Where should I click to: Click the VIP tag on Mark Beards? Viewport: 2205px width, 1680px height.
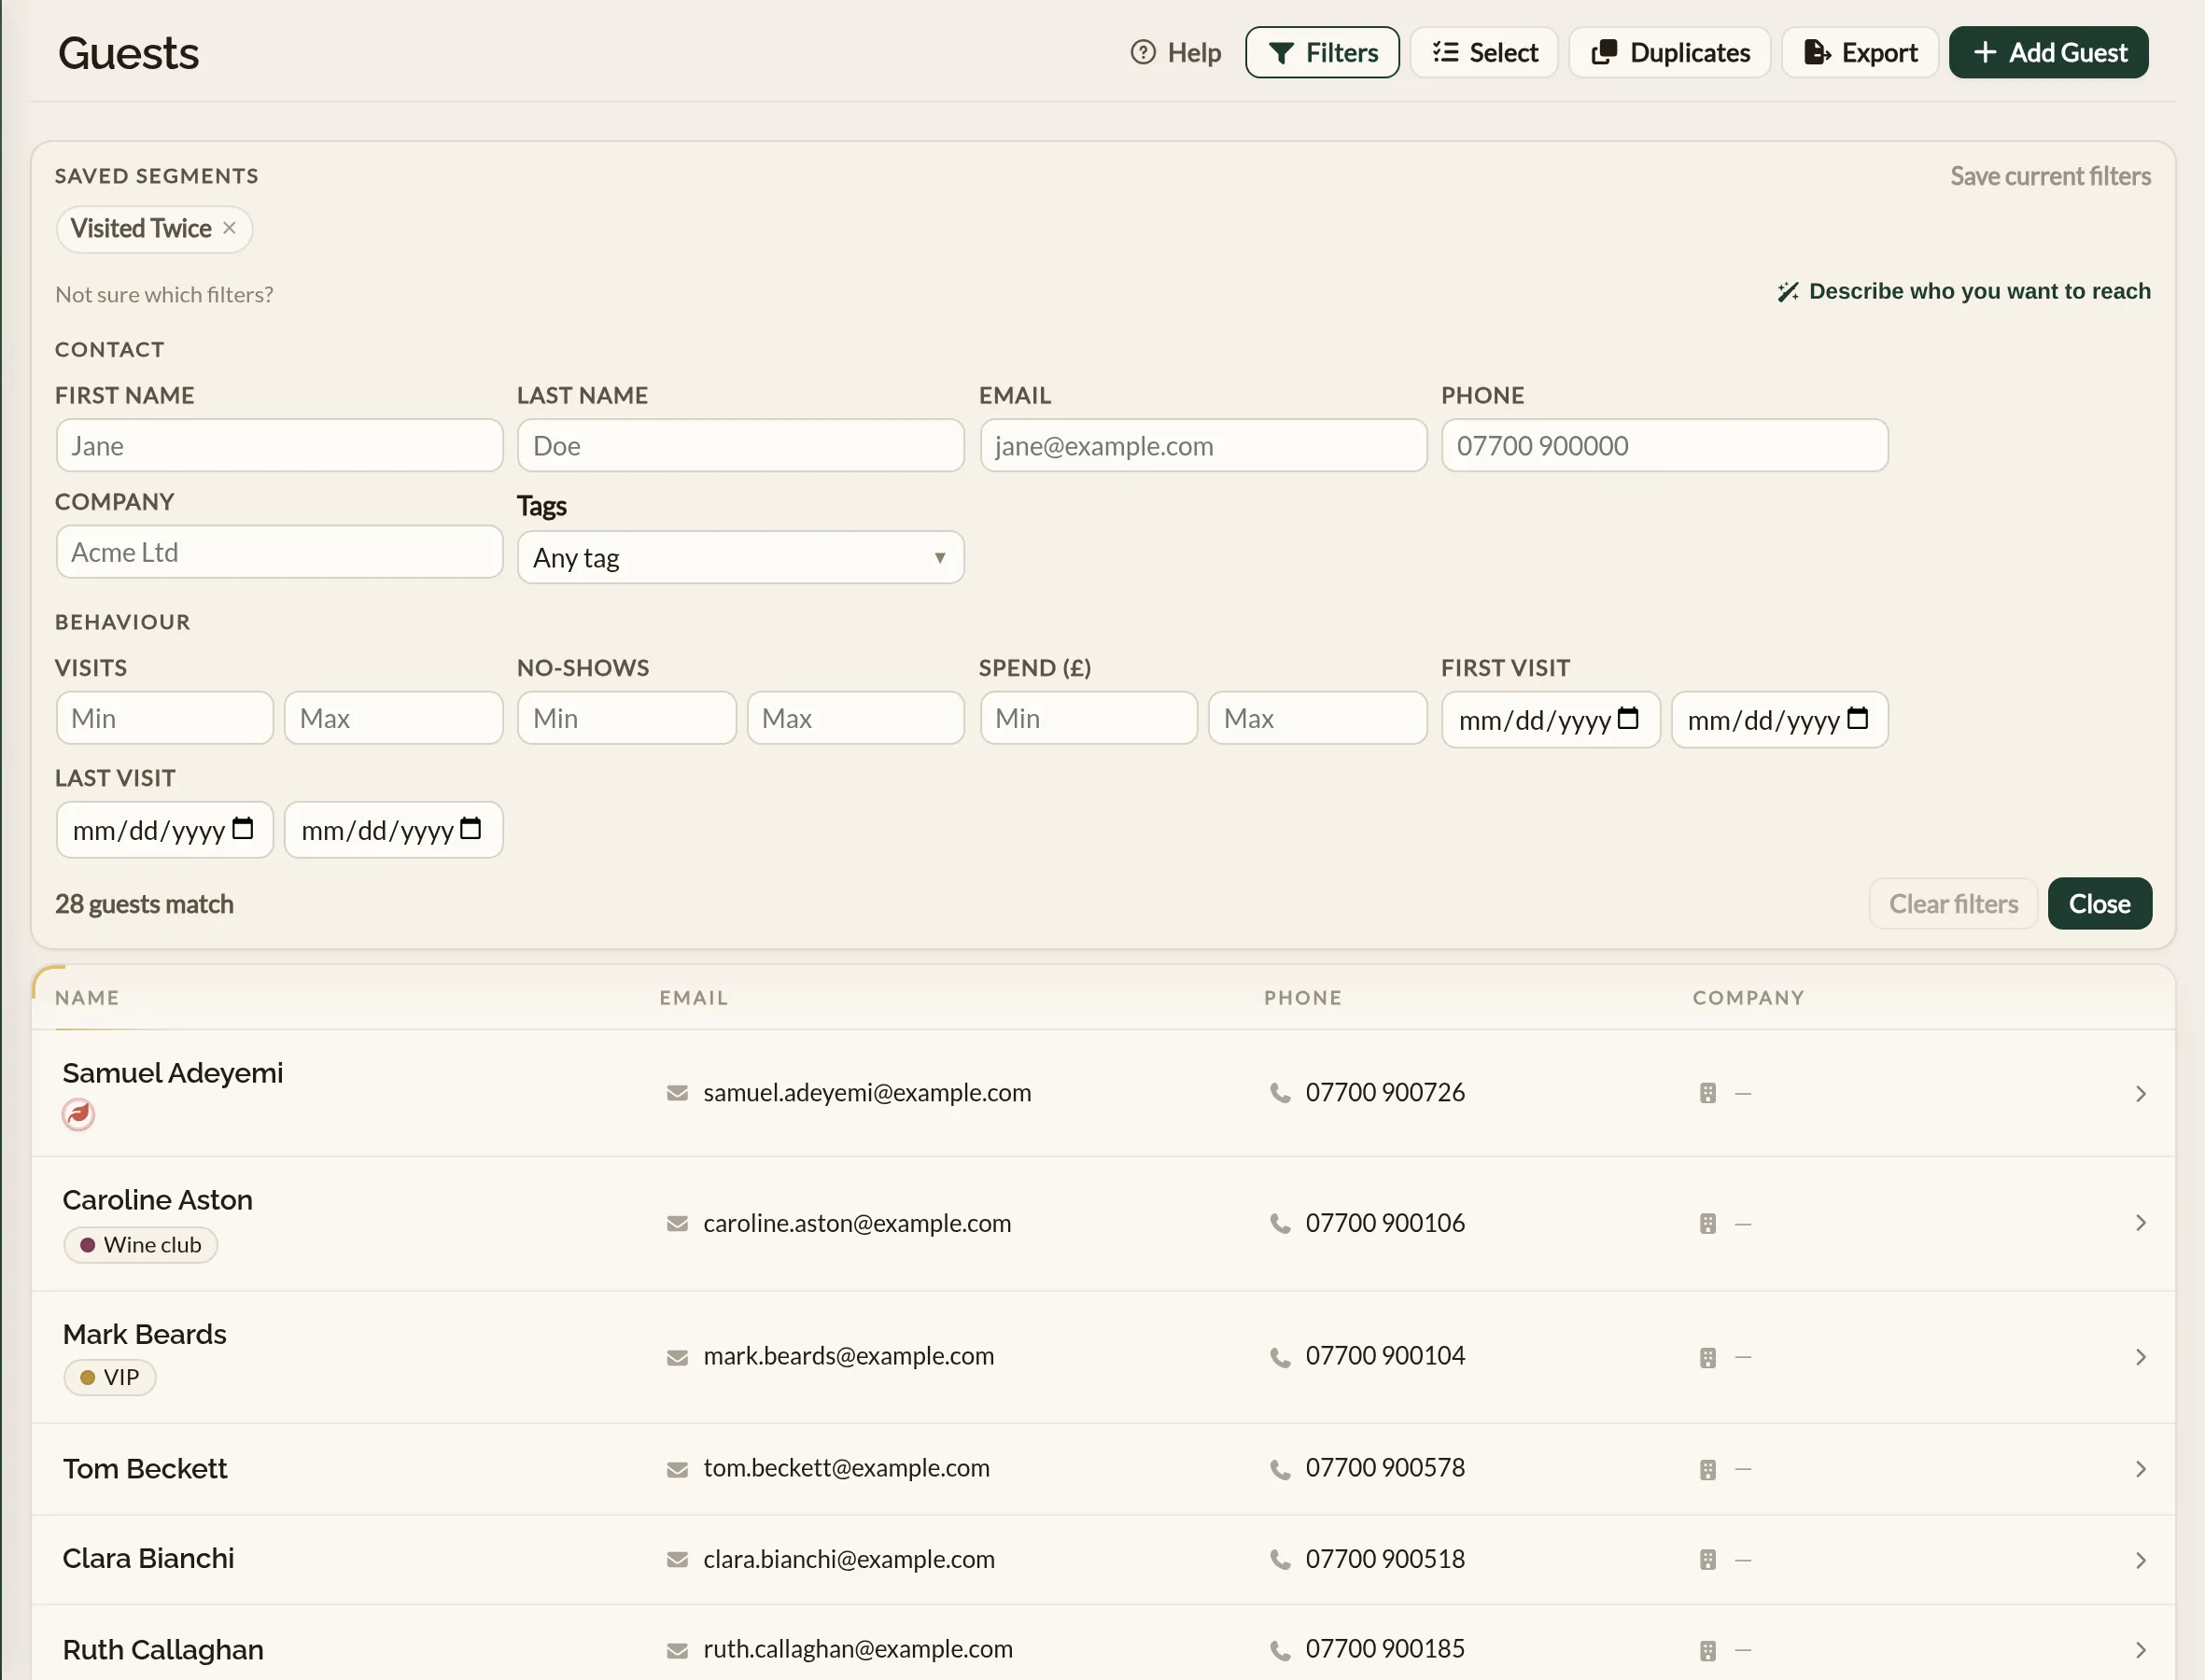(x=109, y=1377)
